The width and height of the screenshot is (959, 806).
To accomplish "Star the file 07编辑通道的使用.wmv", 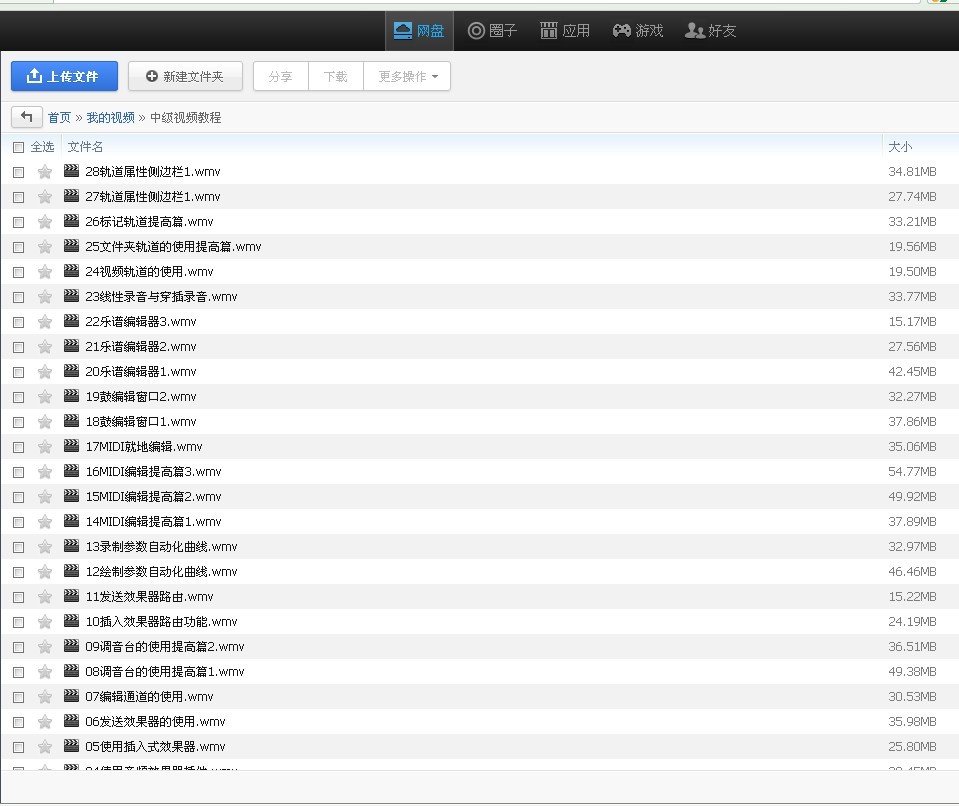I will click(45, 697).
